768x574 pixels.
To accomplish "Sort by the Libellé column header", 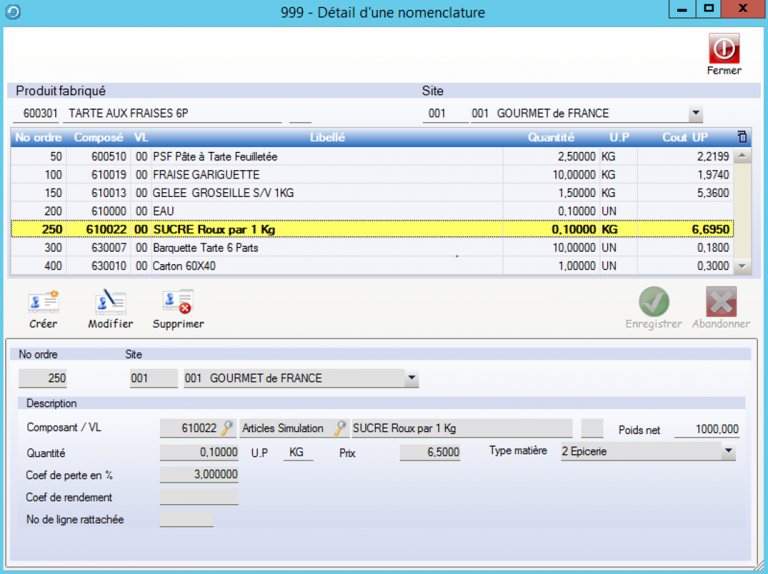I will click(326, 137).
